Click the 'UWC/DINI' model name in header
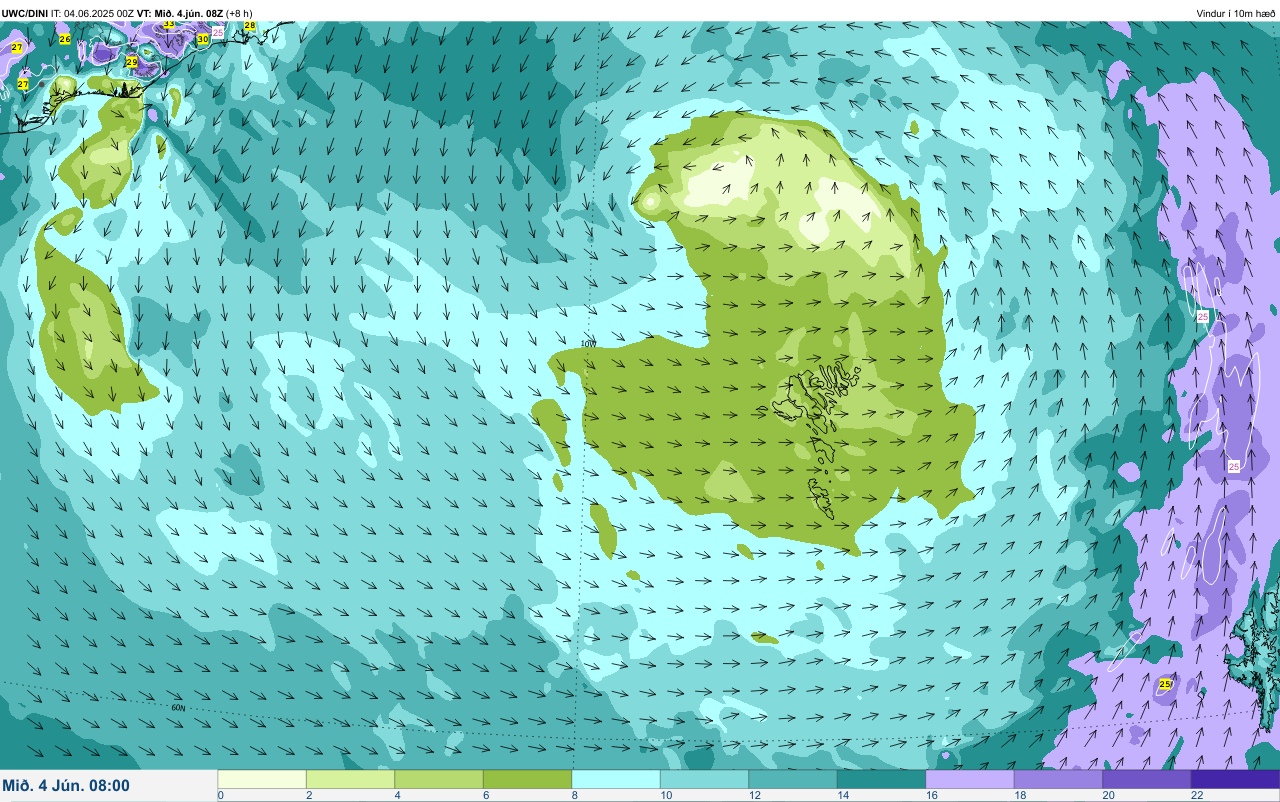The image size is (1280, 802). 25,13
